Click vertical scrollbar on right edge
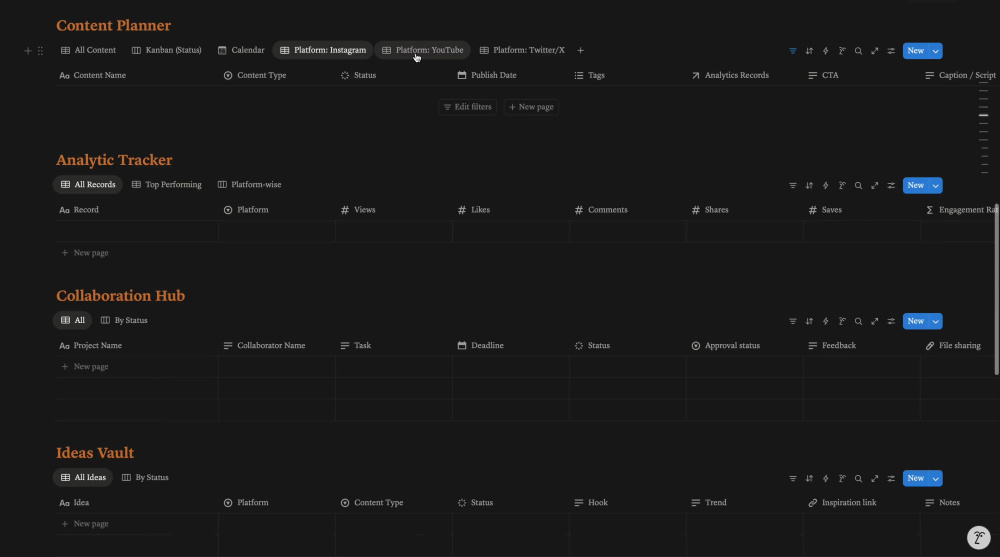The width and height of the screenshot is (1000, 557). (x=996, y=290)
